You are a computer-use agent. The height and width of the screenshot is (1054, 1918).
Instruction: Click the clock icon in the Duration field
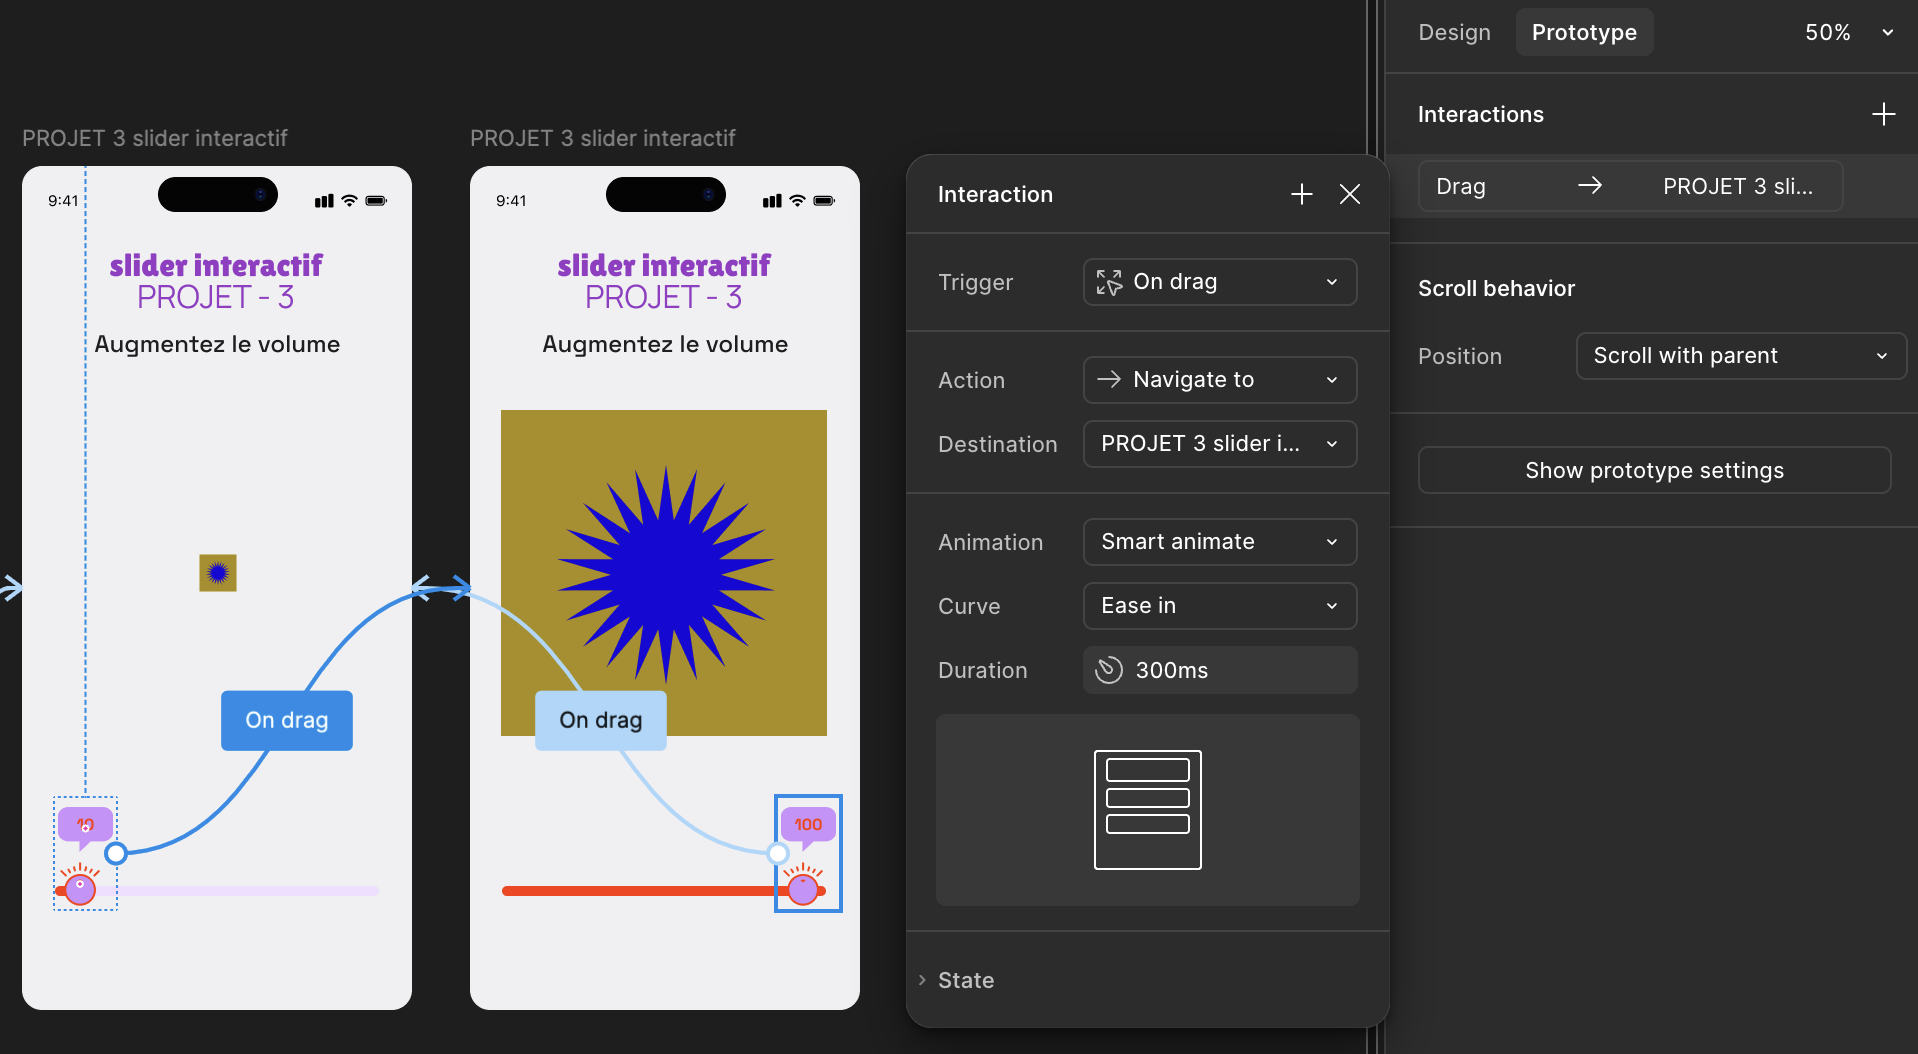(1108, 670)
